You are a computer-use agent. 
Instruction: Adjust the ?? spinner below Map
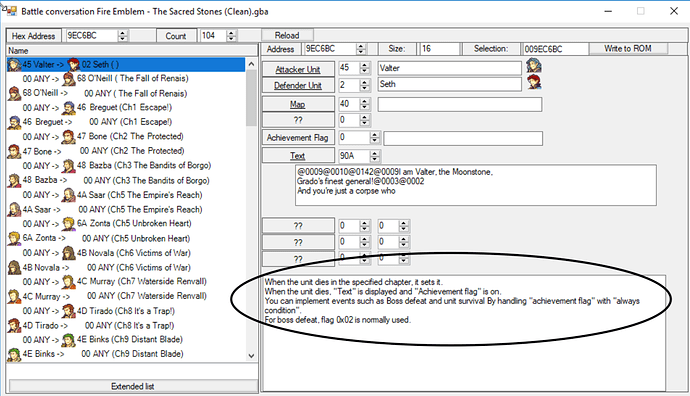[x=364, y=120]
